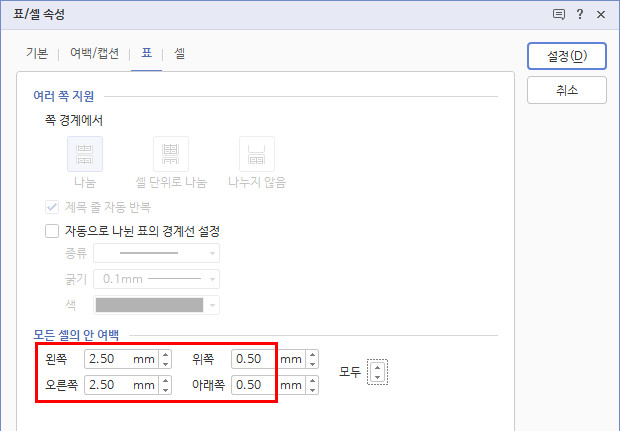Toggle 제목 줄 자동 반복 checkbox
Viewport: 620px width, 431px height.
tap(52, 207)
